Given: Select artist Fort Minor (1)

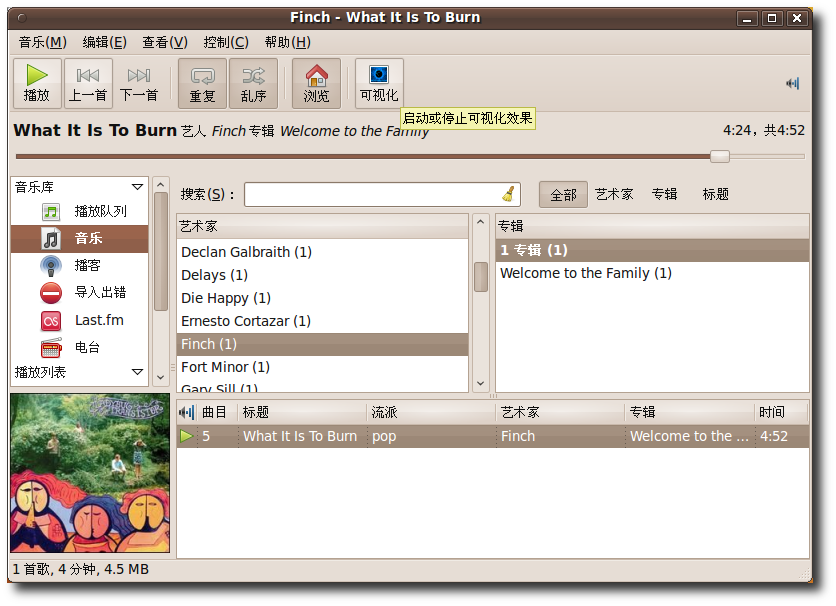Looking at the screenshot, I should pos(323,367).
